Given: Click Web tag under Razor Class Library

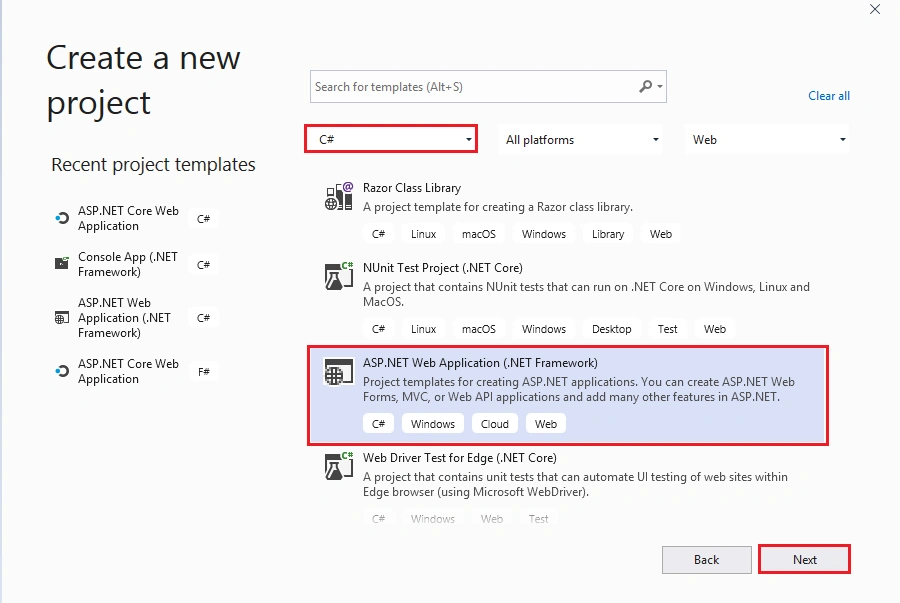Looking at the screenshot, I should coord(661,234).
